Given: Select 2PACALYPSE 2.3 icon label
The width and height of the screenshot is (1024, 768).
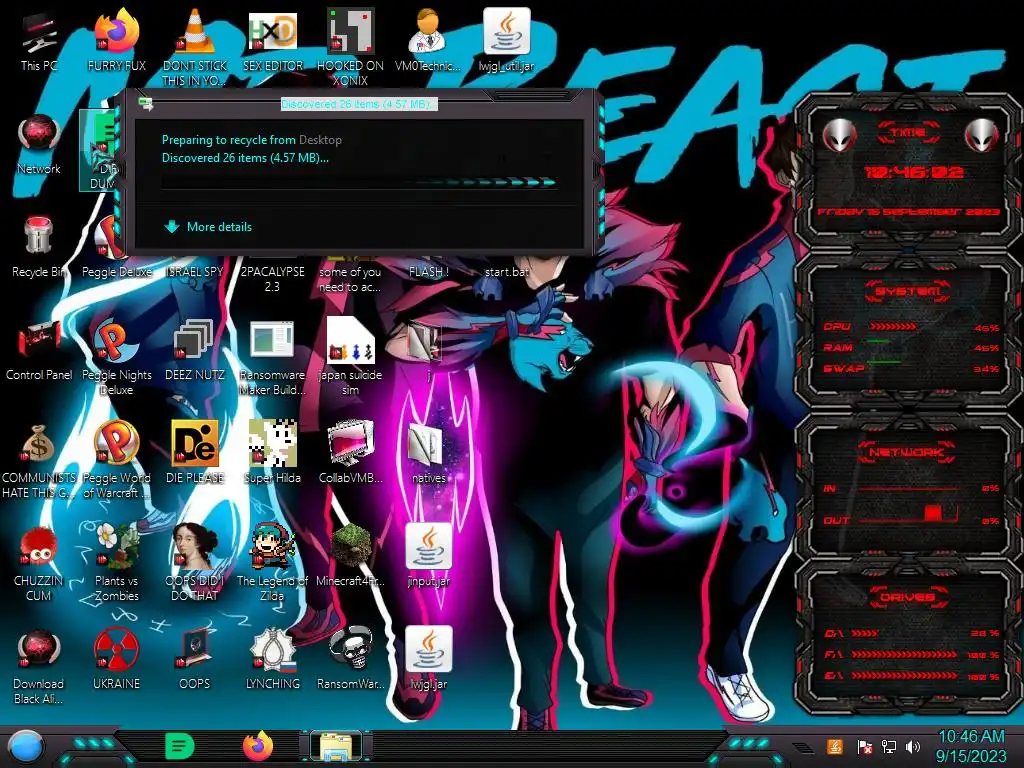Looking at the screenshot, I should pyautogui.click(x=272, y=279).
